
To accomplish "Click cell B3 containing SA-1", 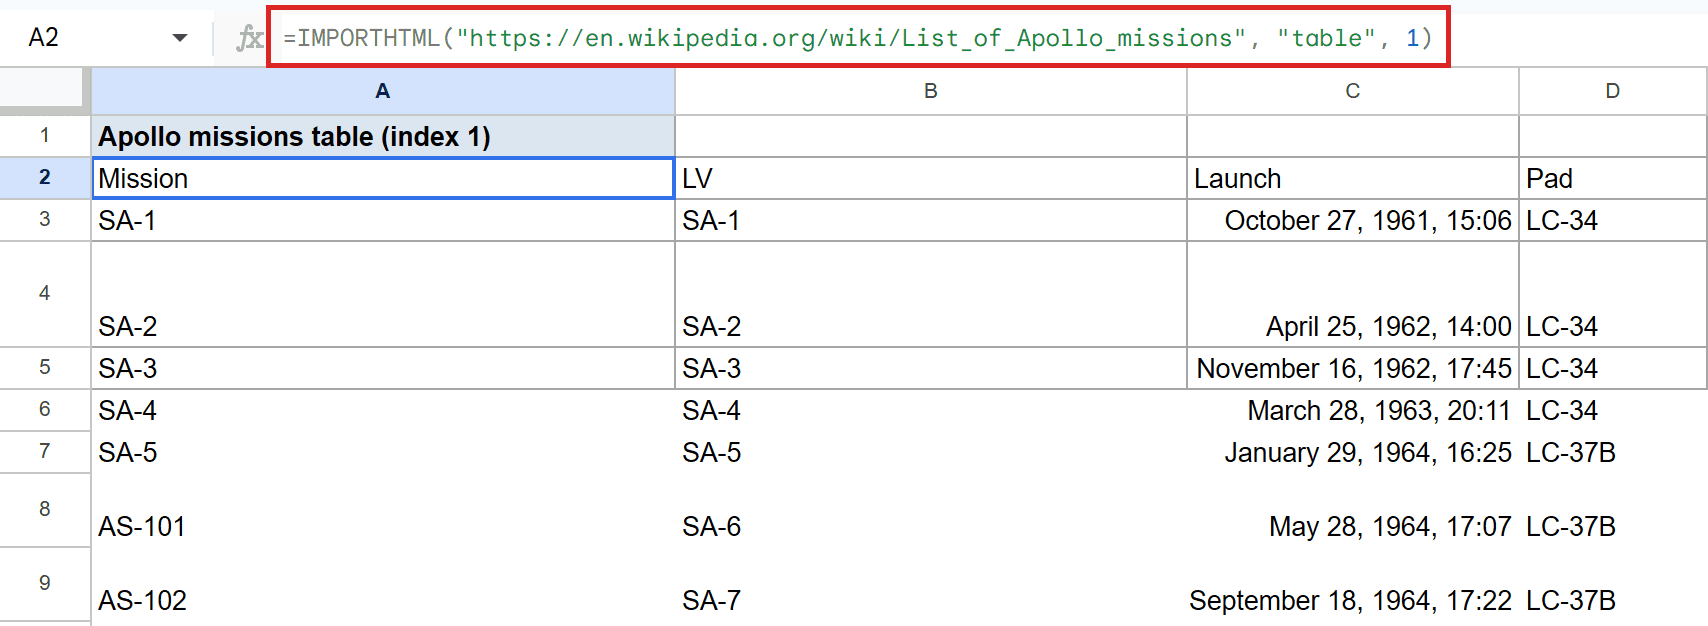I will pyautogui.click(x=931, y=220).
